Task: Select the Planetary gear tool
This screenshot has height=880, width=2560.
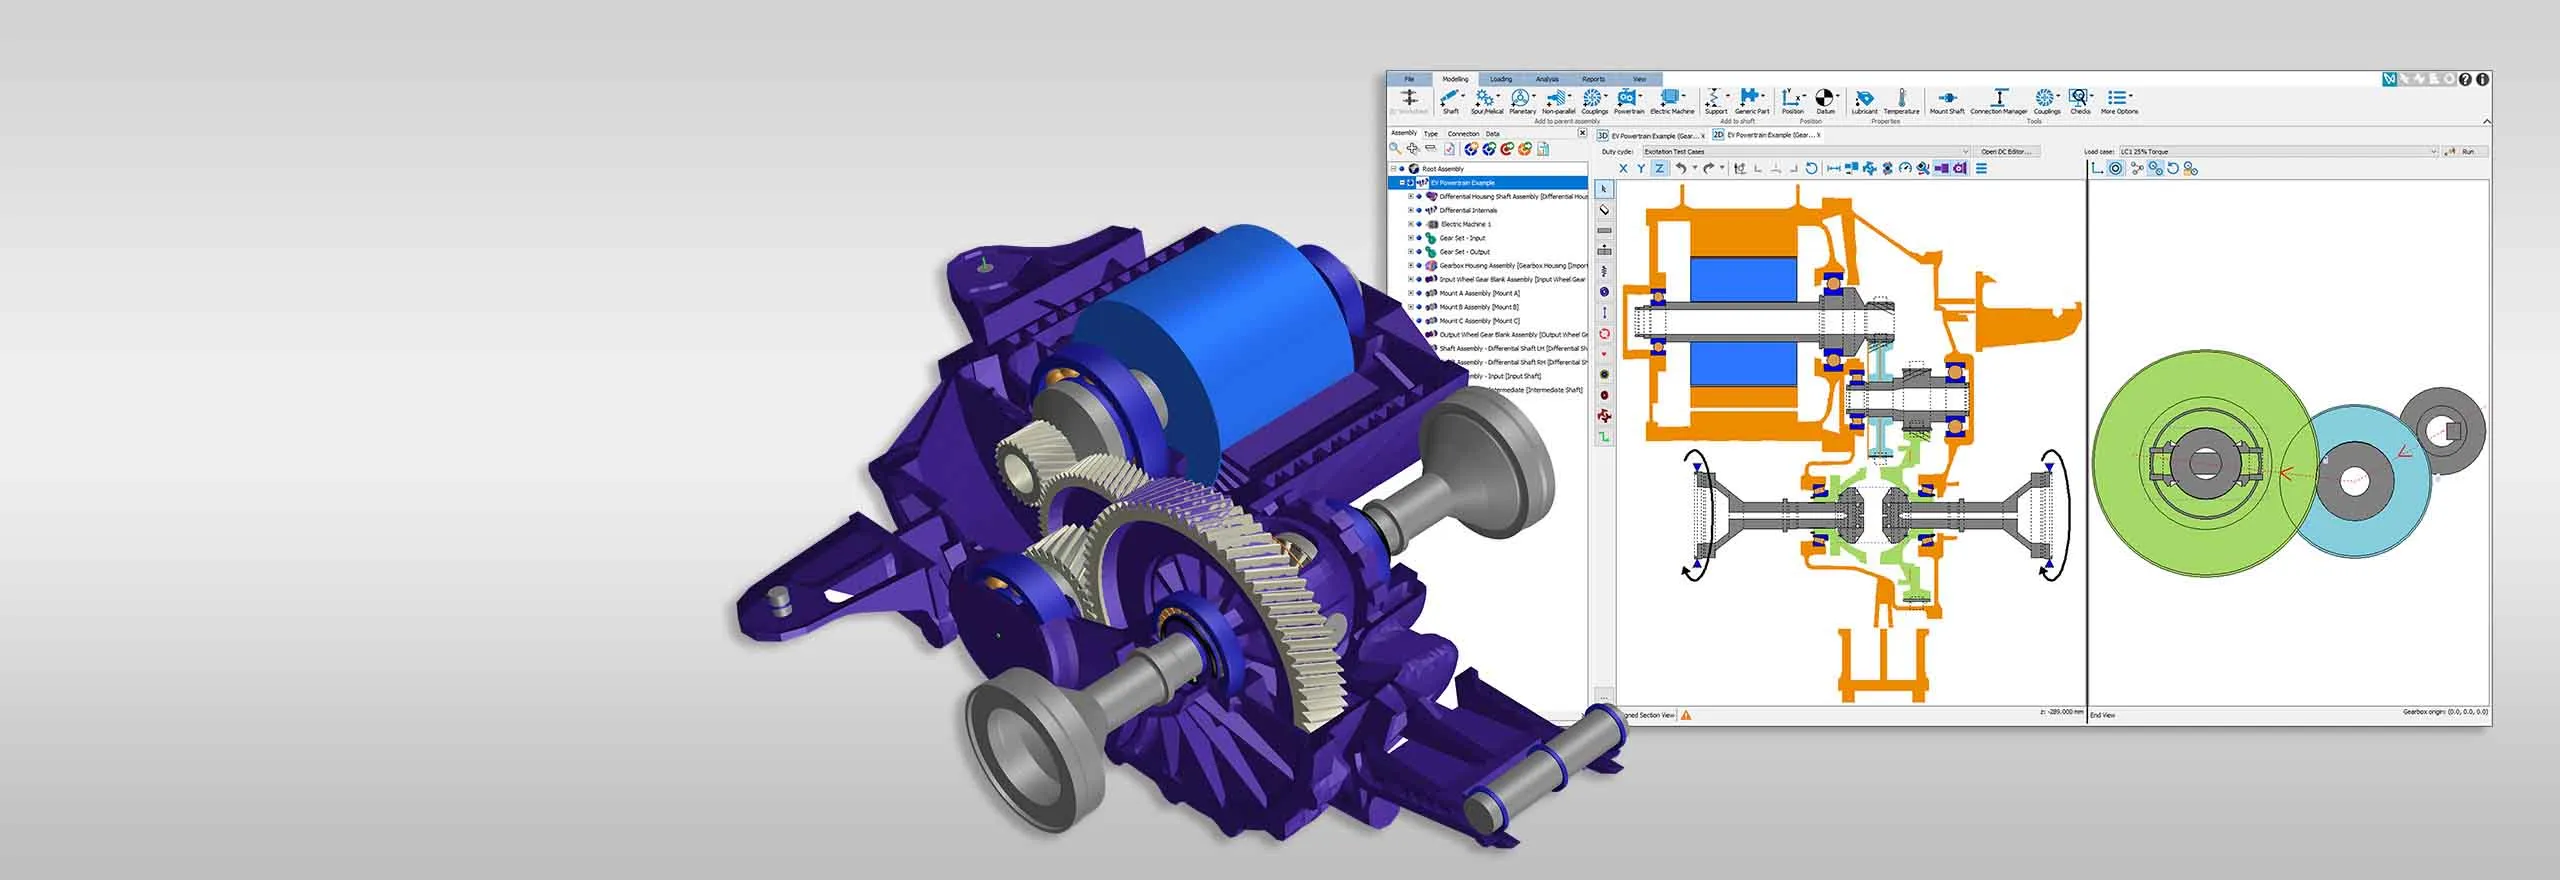Action: [1521, 100]
